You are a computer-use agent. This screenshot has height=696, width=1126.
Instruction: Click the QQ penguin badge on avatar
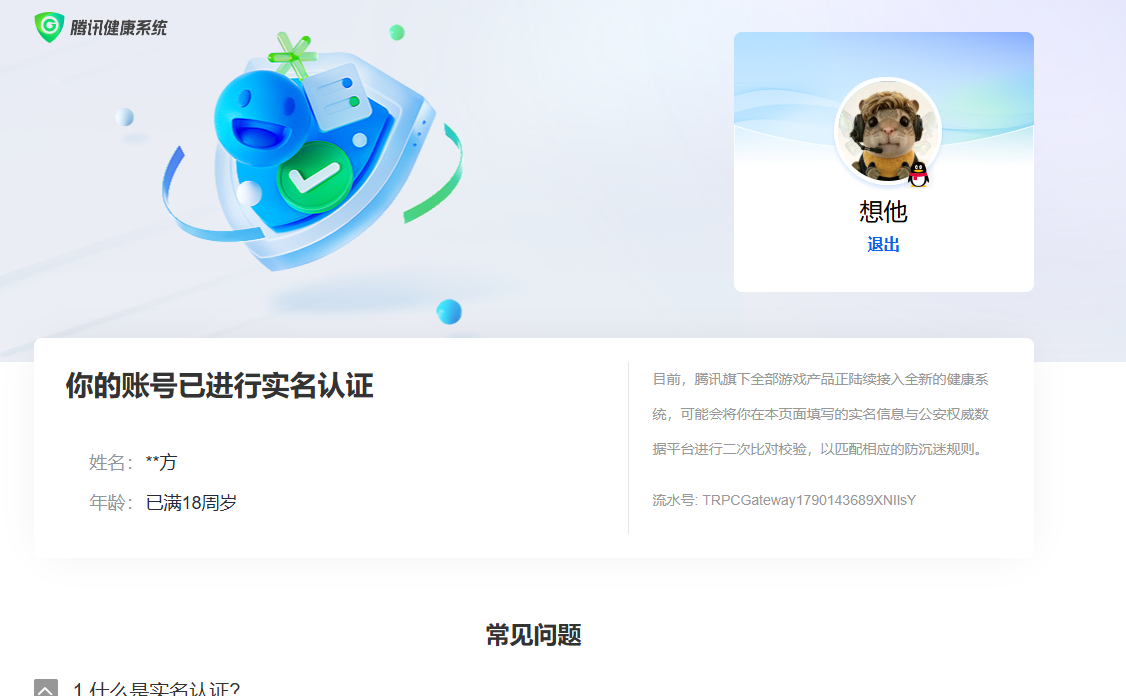point(918,175)
